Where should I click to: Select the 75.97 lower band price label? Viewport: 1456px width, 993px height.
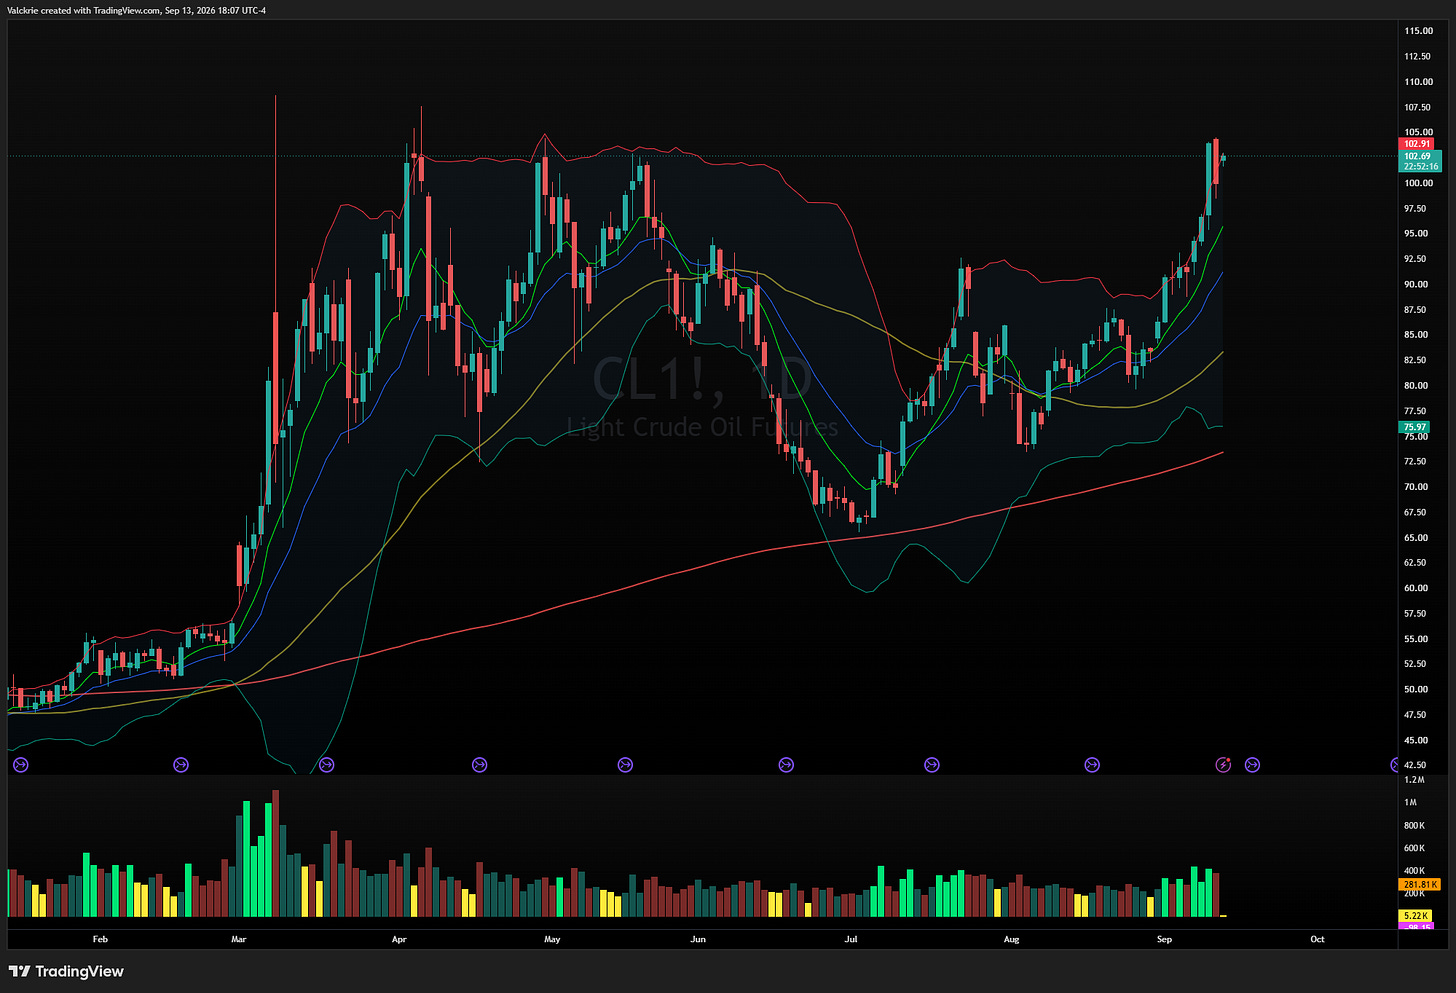pos(1415,427)
